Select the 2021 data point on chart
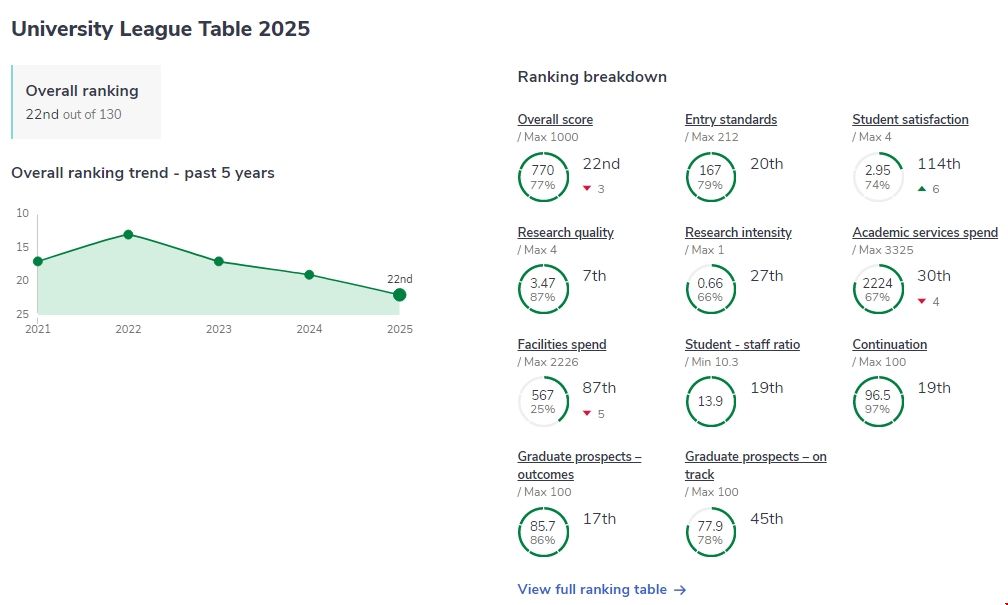The image size is (1008, 605). pos(38,261)
